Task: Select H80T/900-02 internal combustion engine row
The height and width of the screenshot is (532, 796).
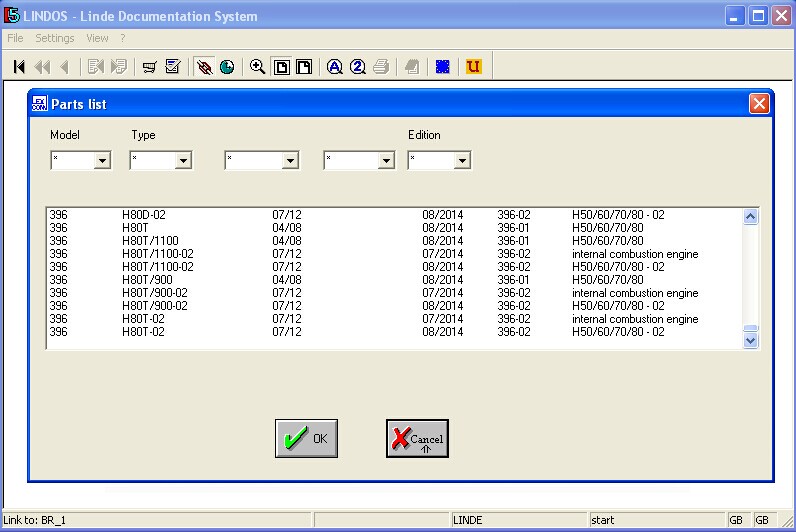Action: coord(394,293)
